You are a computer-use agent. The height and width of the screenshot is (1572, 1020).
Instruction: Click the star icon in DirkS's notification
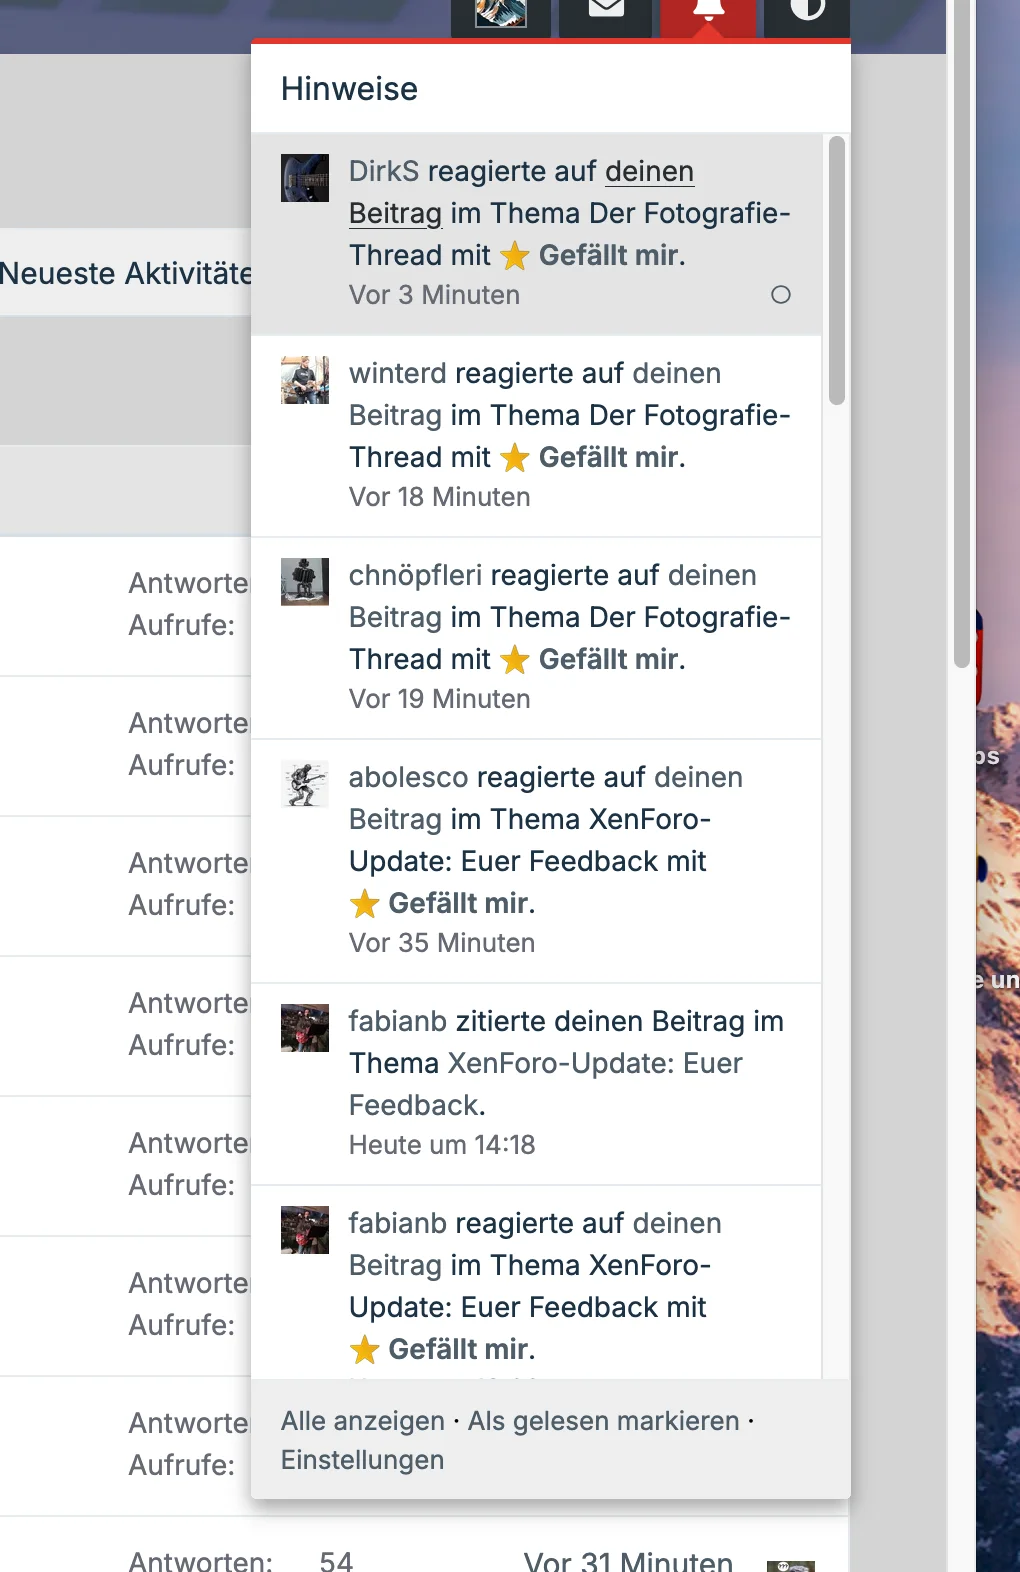click(515, 256)
